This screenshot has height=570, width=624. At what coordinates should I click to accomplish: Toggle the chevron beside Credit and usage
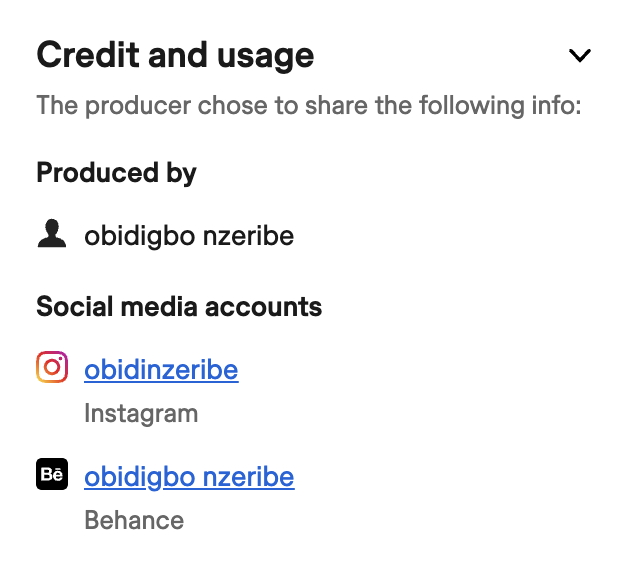579,56
